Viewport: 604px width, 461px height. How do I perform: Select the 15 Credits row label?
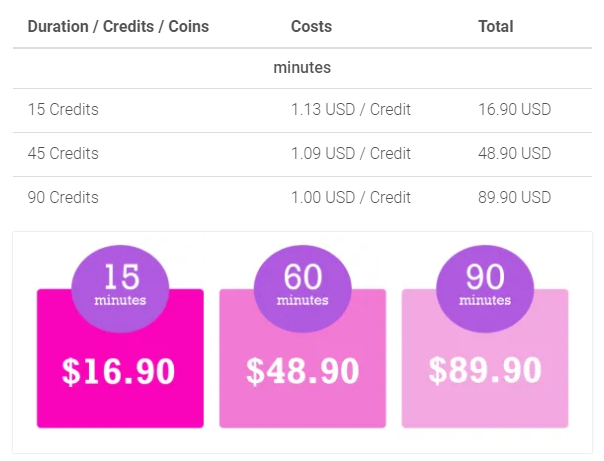pyautogui.click(x=63, y=109)
